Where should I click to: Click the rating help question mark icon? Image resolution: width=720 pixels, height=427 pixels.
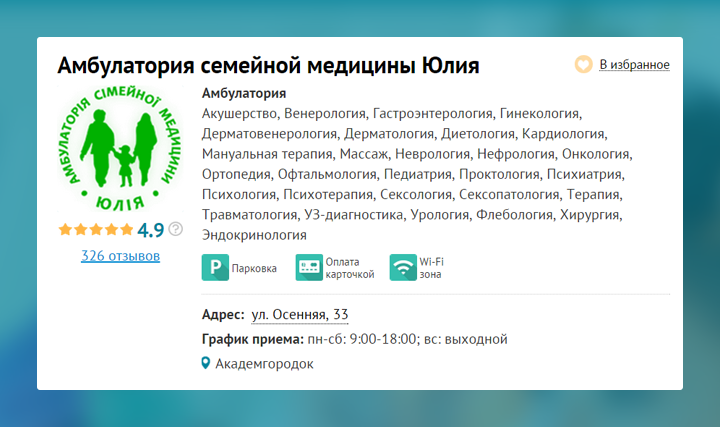point(175,229)
